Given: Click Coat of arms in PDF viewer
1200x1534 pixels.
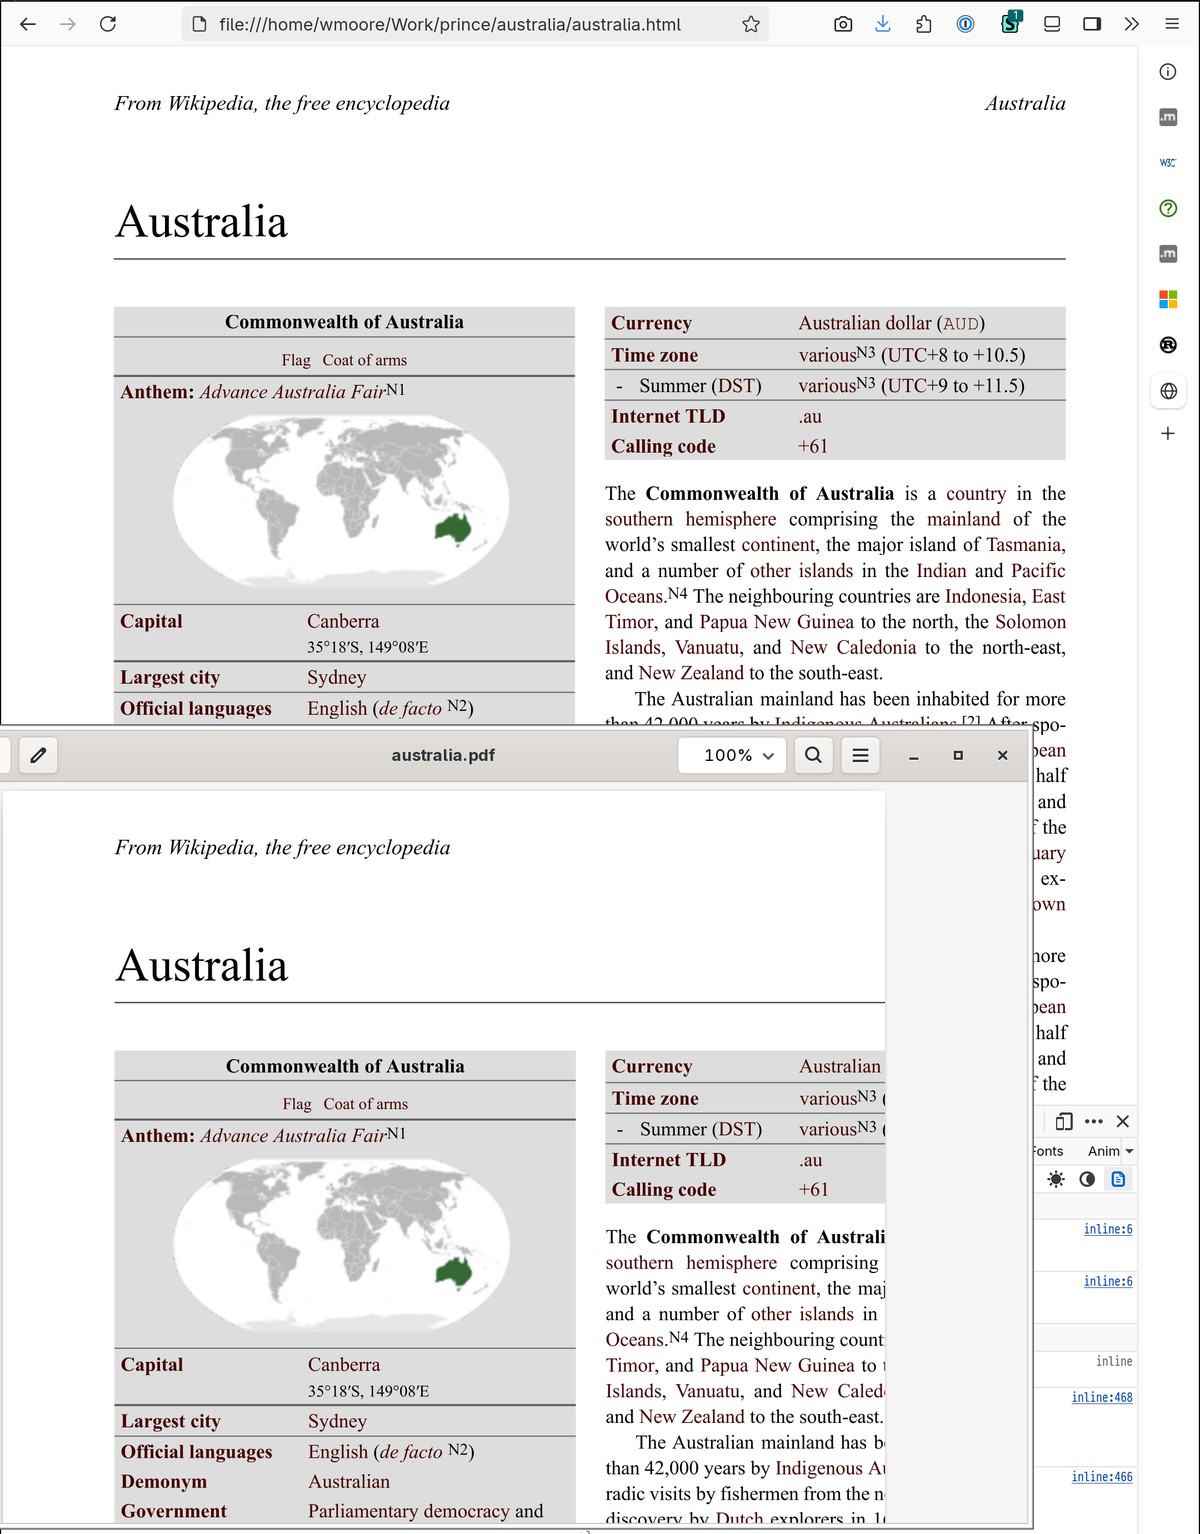Looking at the screenshot, I should (366, 1104).
